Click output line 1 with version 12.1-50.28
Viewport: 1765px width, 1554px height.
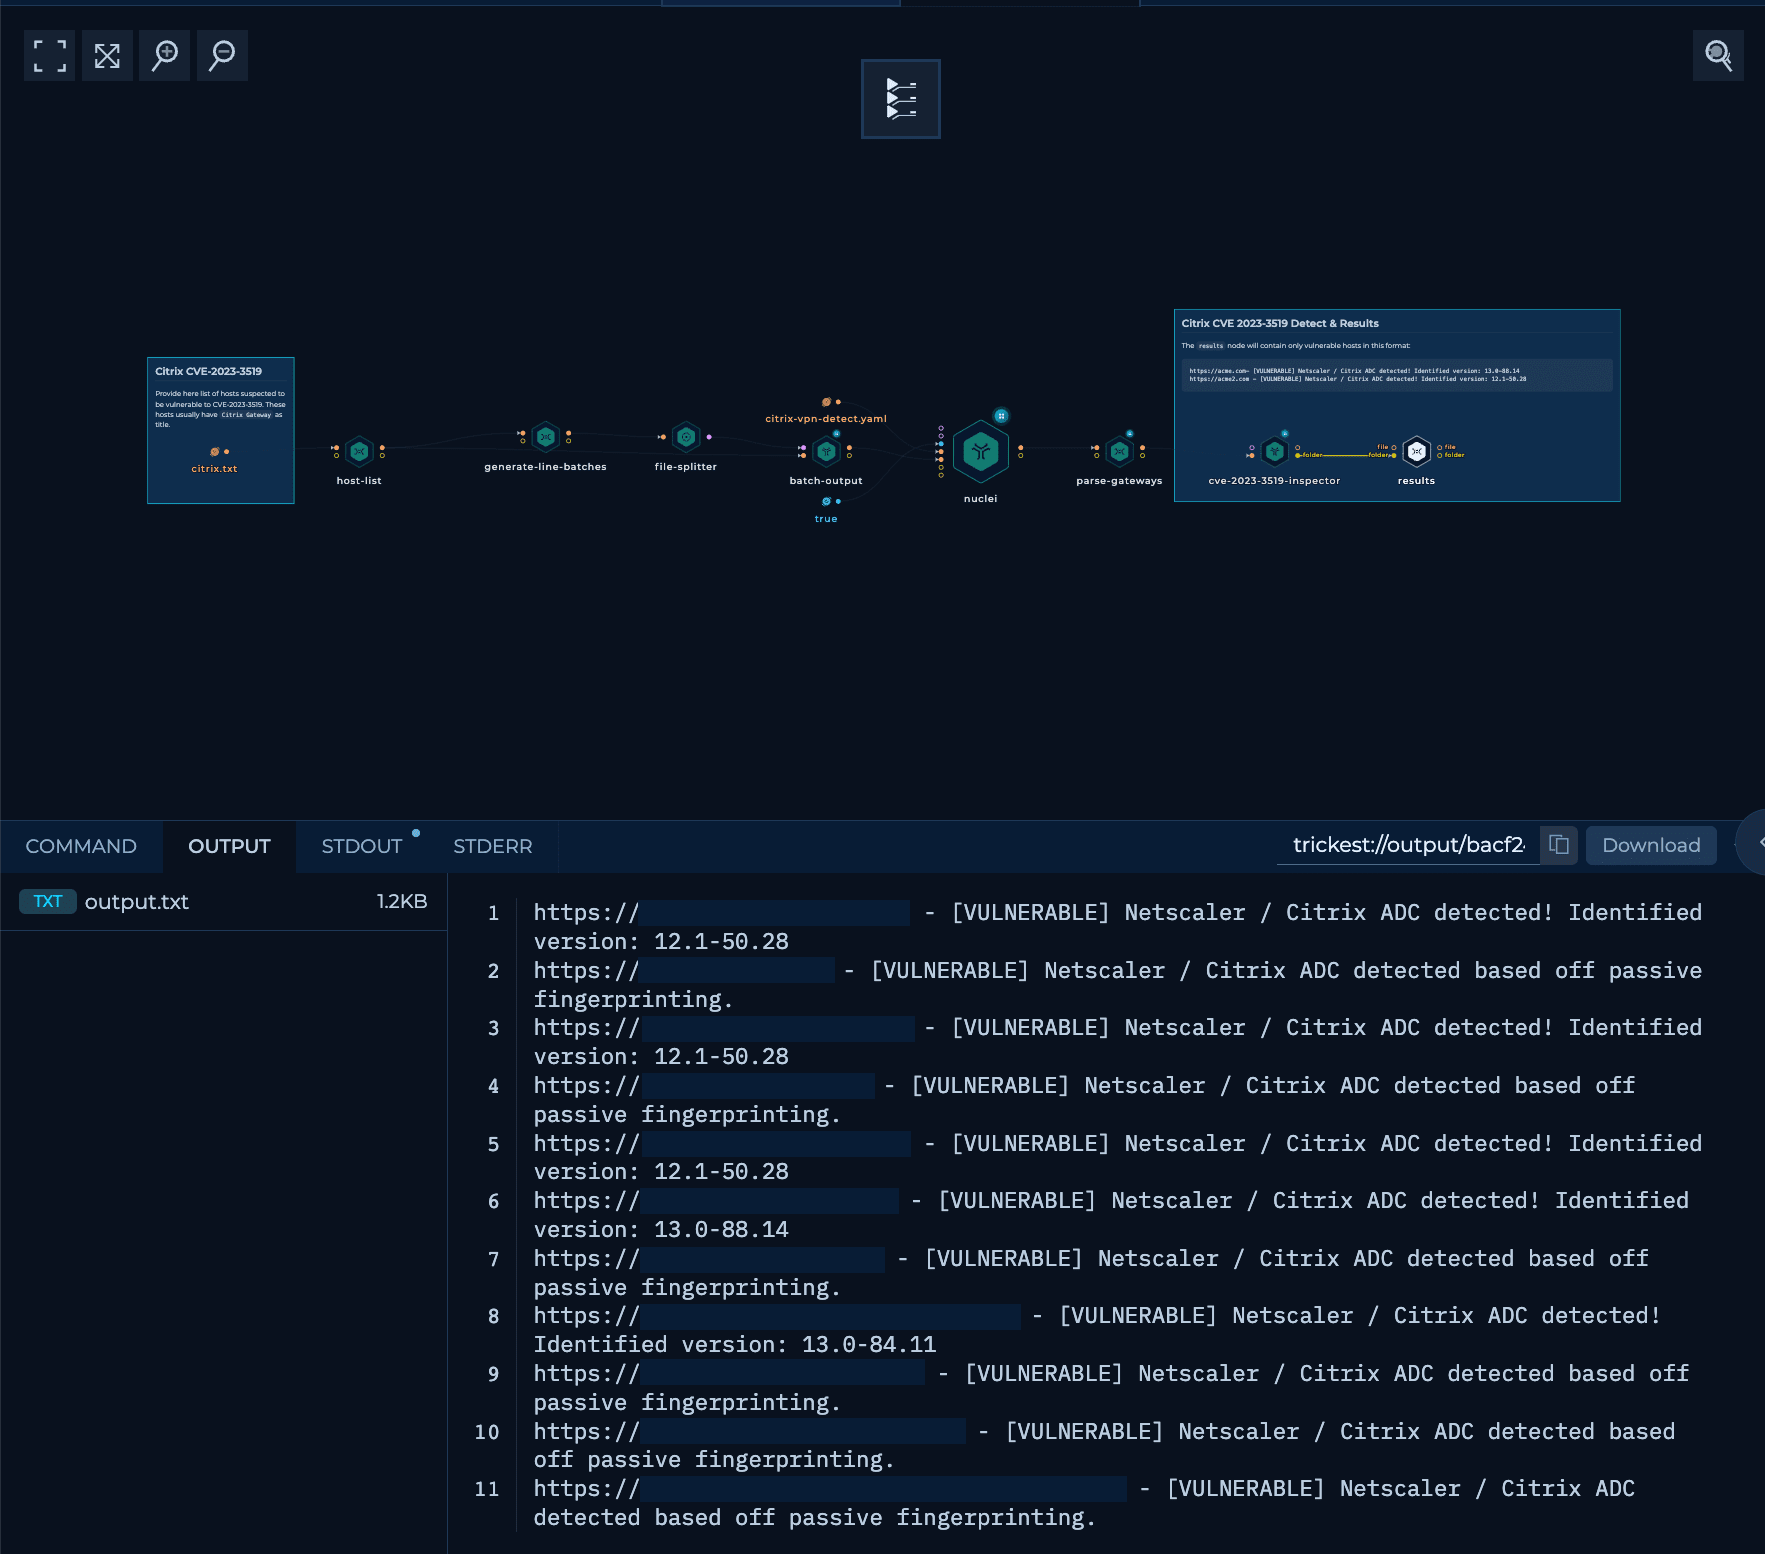1118,927
